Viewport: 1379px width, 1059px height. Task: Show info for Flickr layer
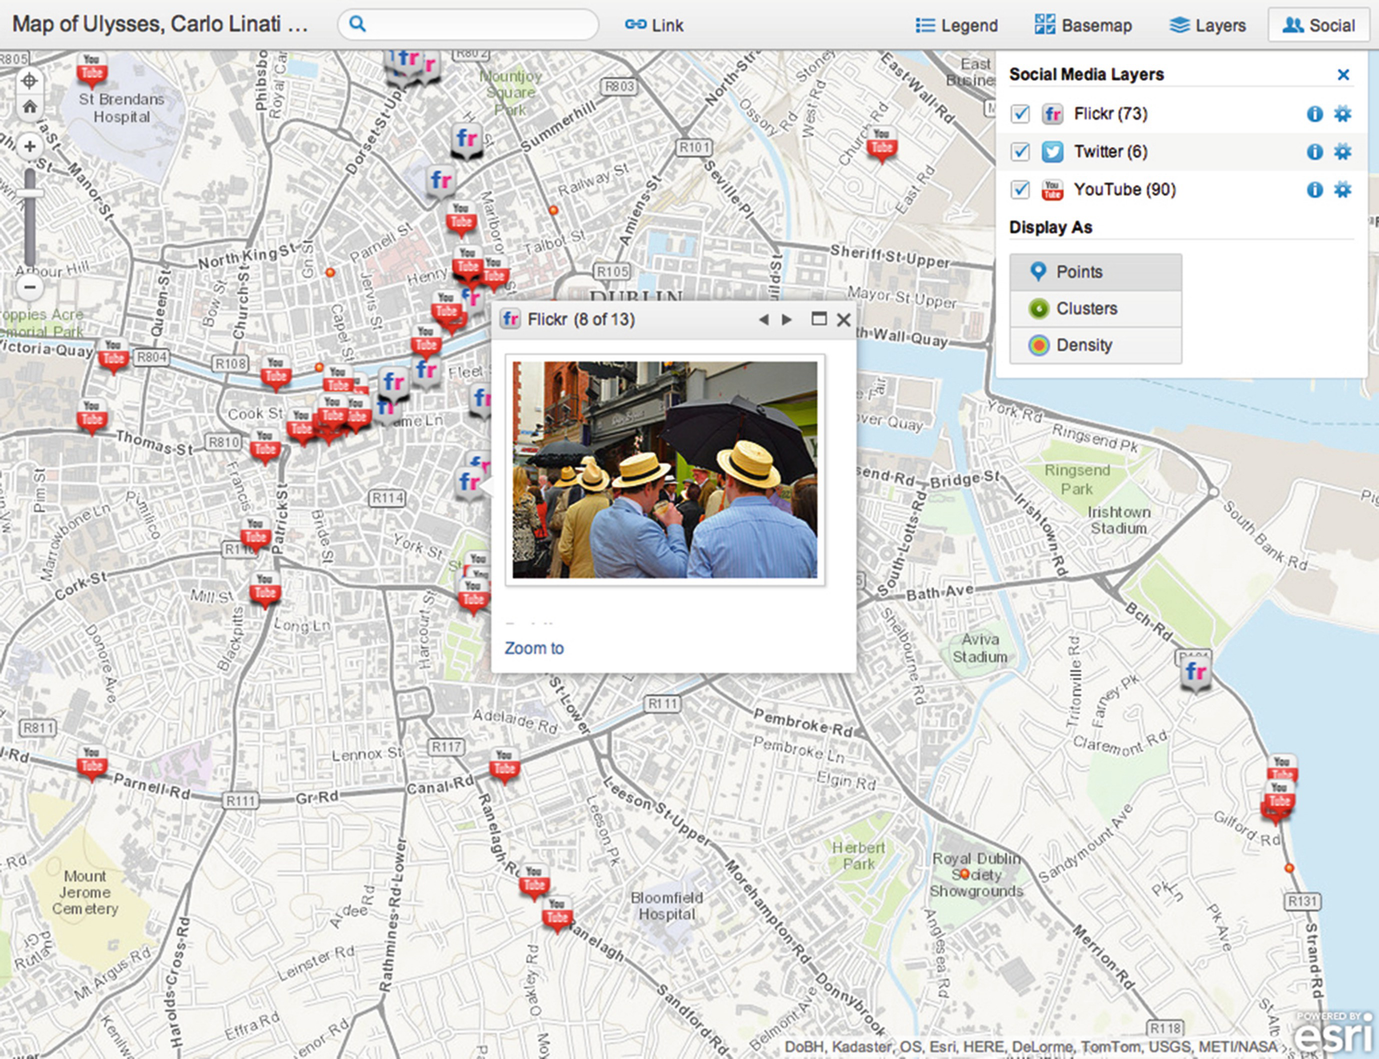1315,114
